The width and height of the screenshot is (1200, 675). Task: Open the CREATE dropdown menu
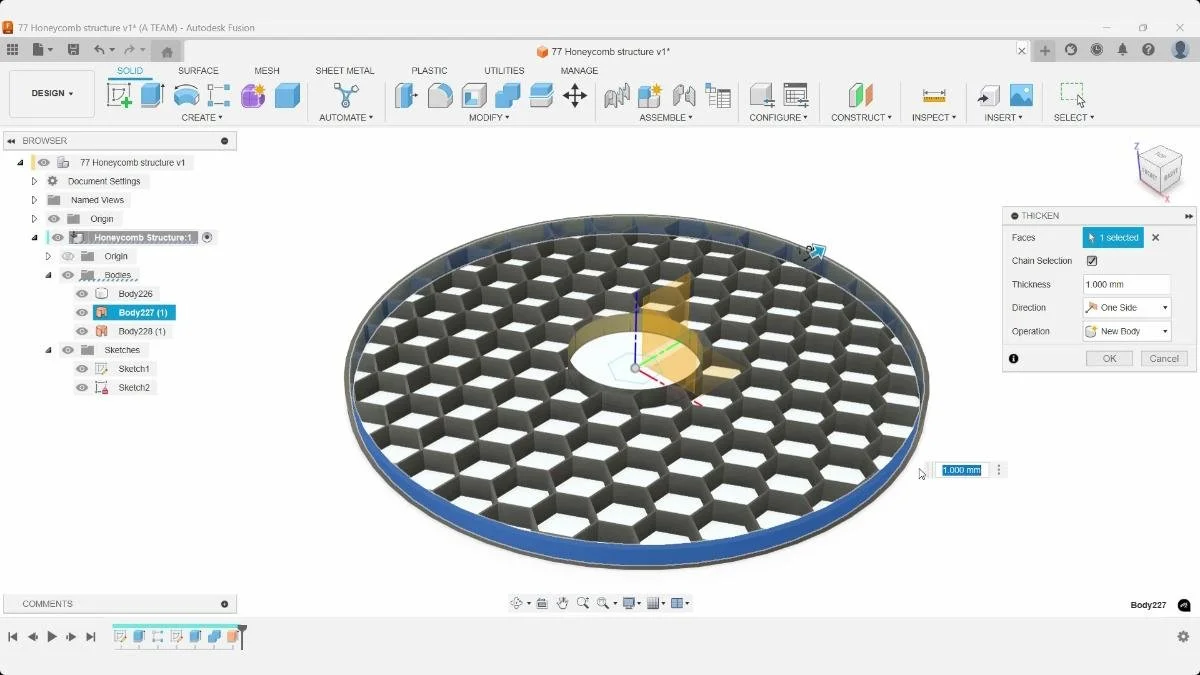(202, 118)
